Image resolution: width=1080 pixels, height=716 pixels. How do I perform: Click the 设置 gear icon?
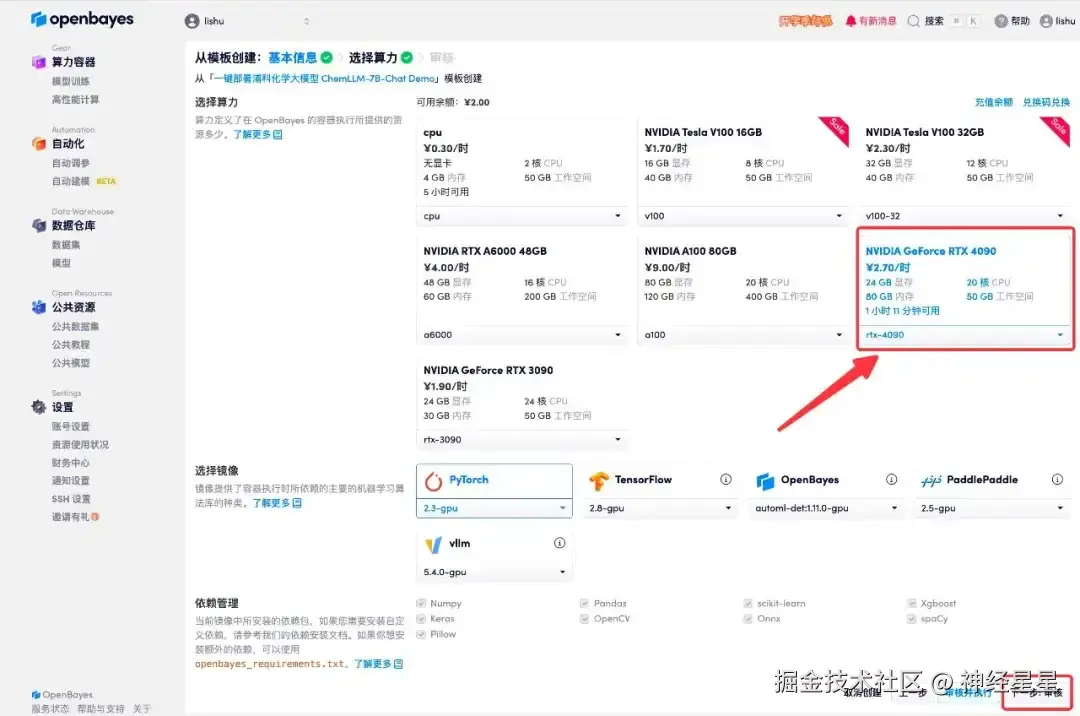click(x=39, y=407)
